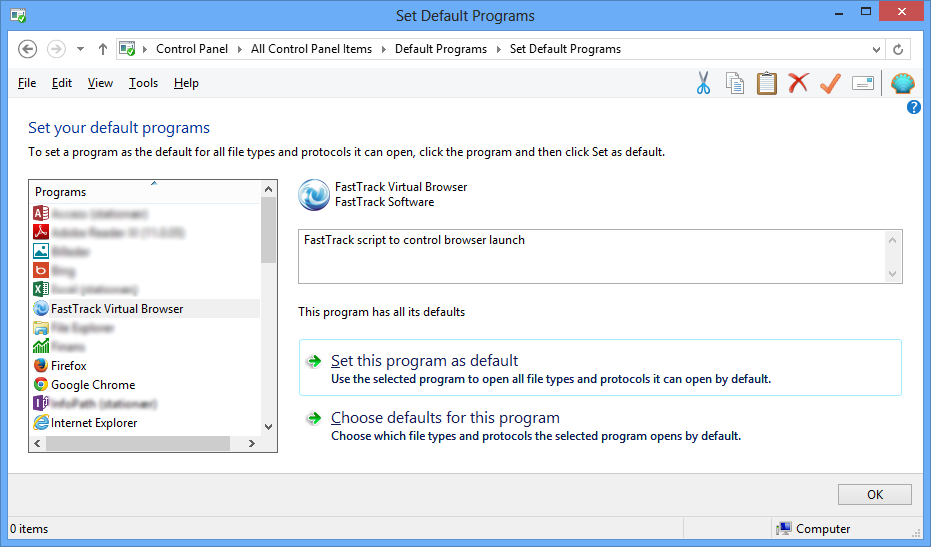Select Google Chrome in the Programs list
The height and width of the screenshot is (547, 931).
(145, 384)
